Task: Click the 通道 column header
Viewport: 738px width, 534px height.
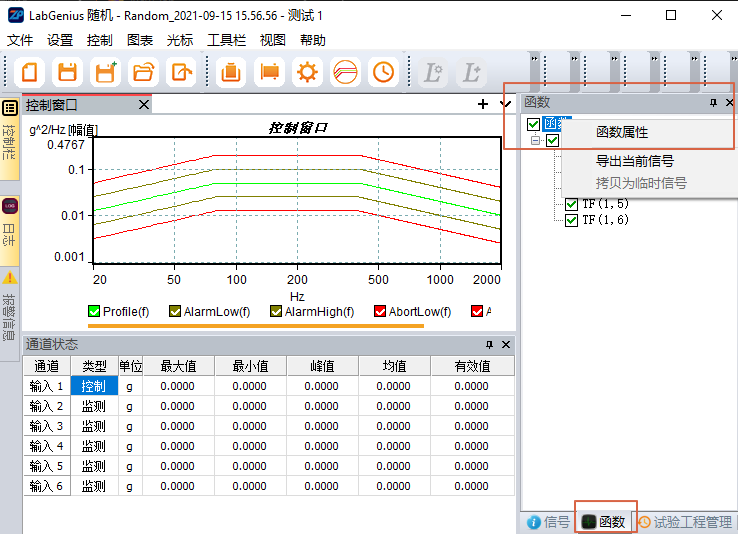Action: point(47,366)
